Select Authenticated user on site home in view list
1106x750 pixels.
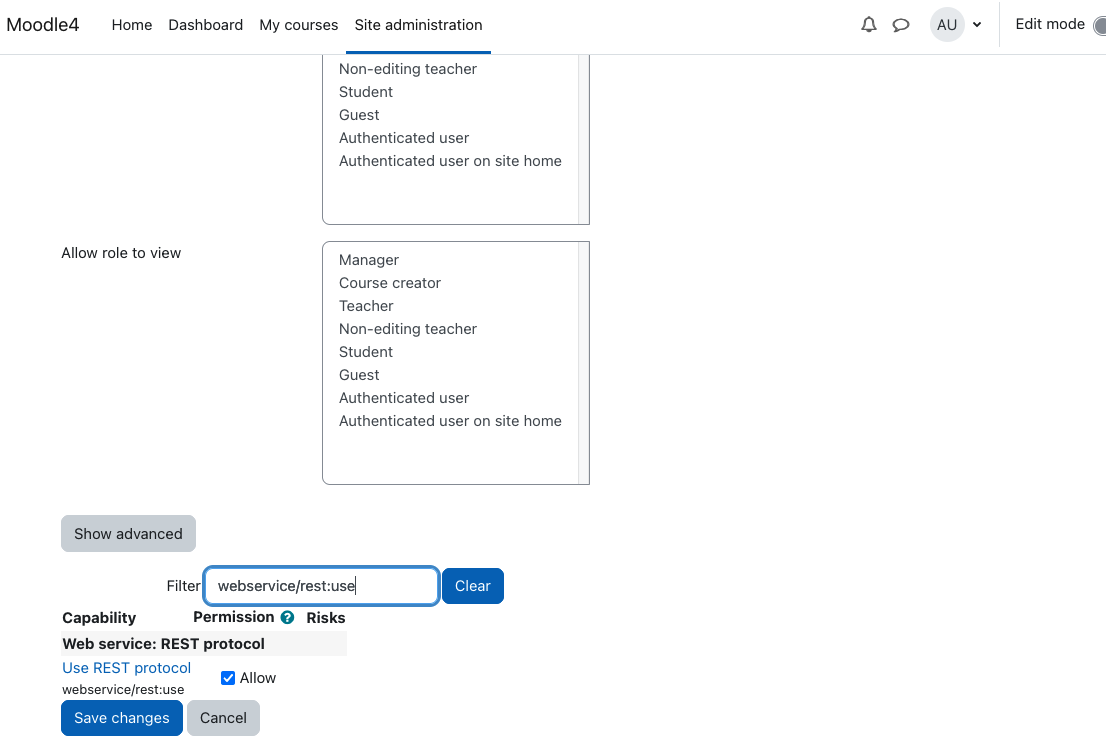(451, 421)
